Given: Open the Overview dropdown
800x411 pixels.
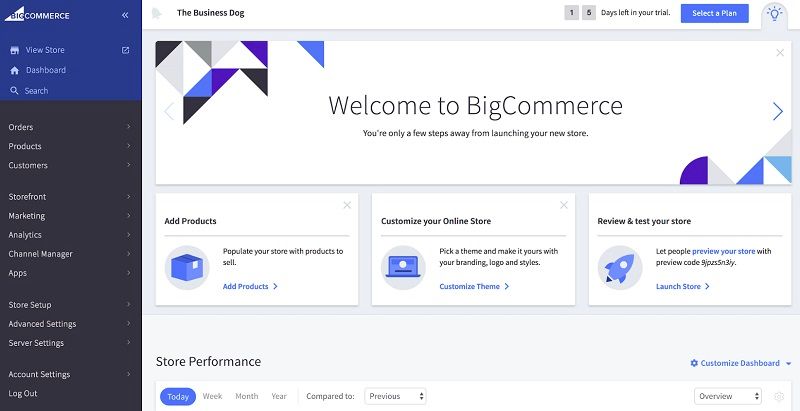Looking at the screenshot, I should (728, 396).
